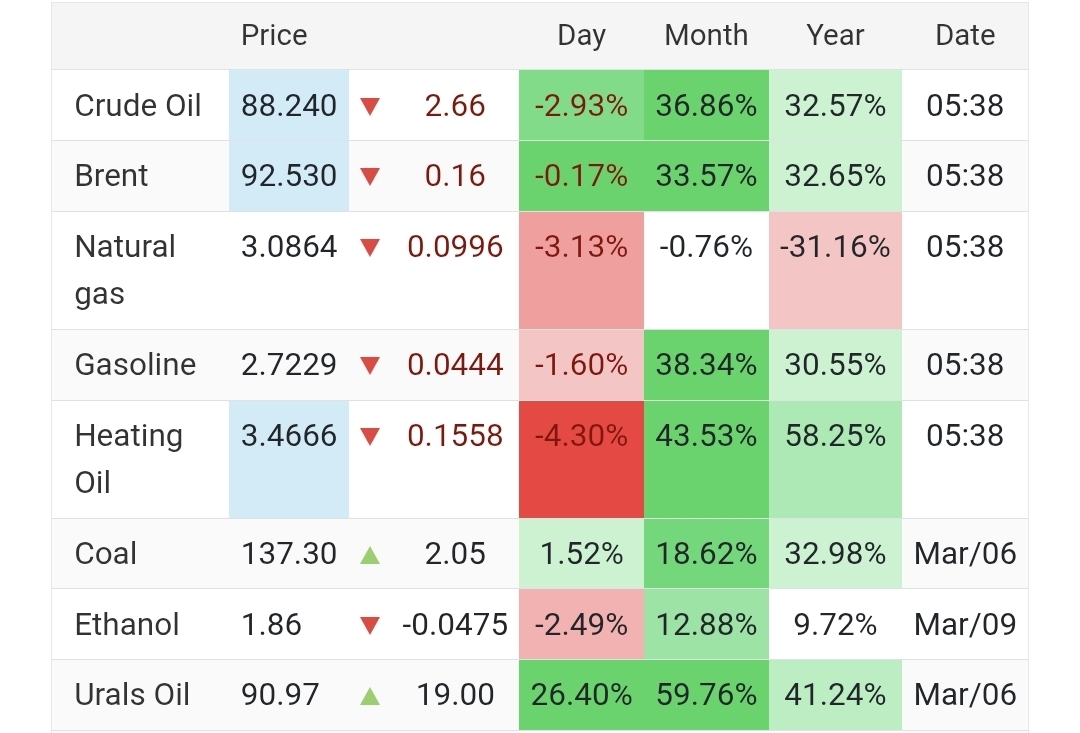Open the Brent commodity link
1080x733 pixels.
[111, 176]
